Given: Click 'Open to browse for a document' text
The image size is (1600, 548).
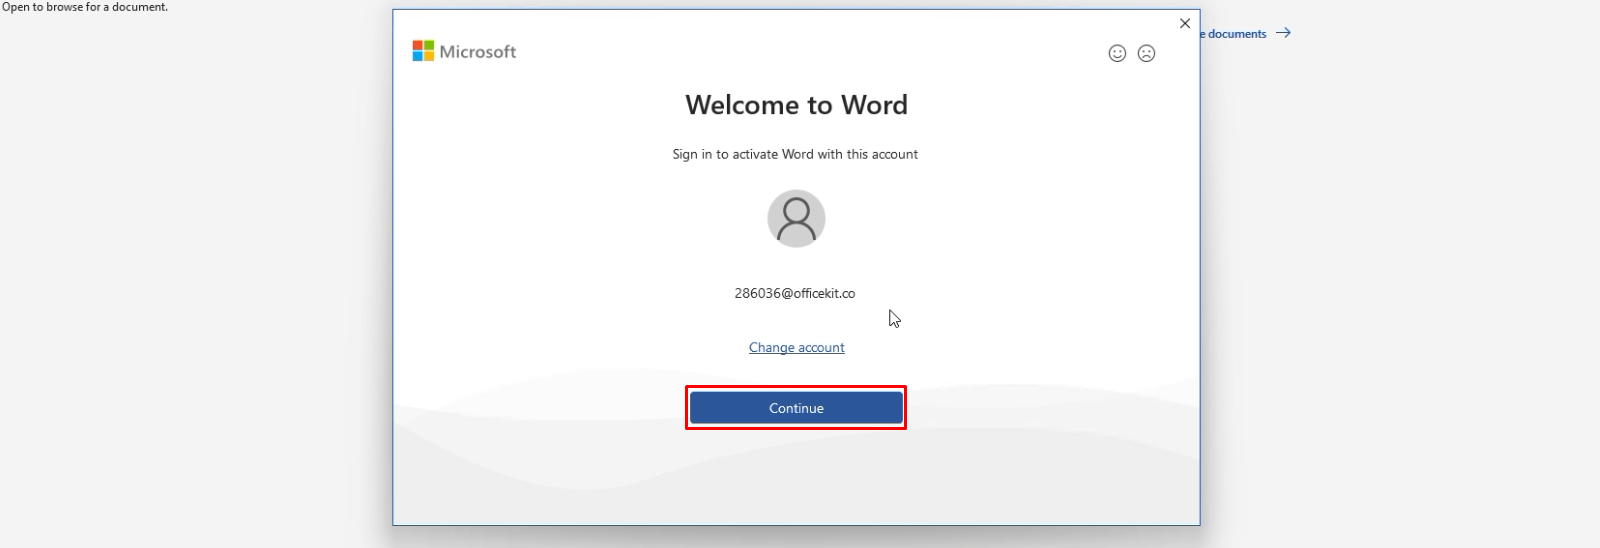Looking at the screenshot, I should 85,7.
